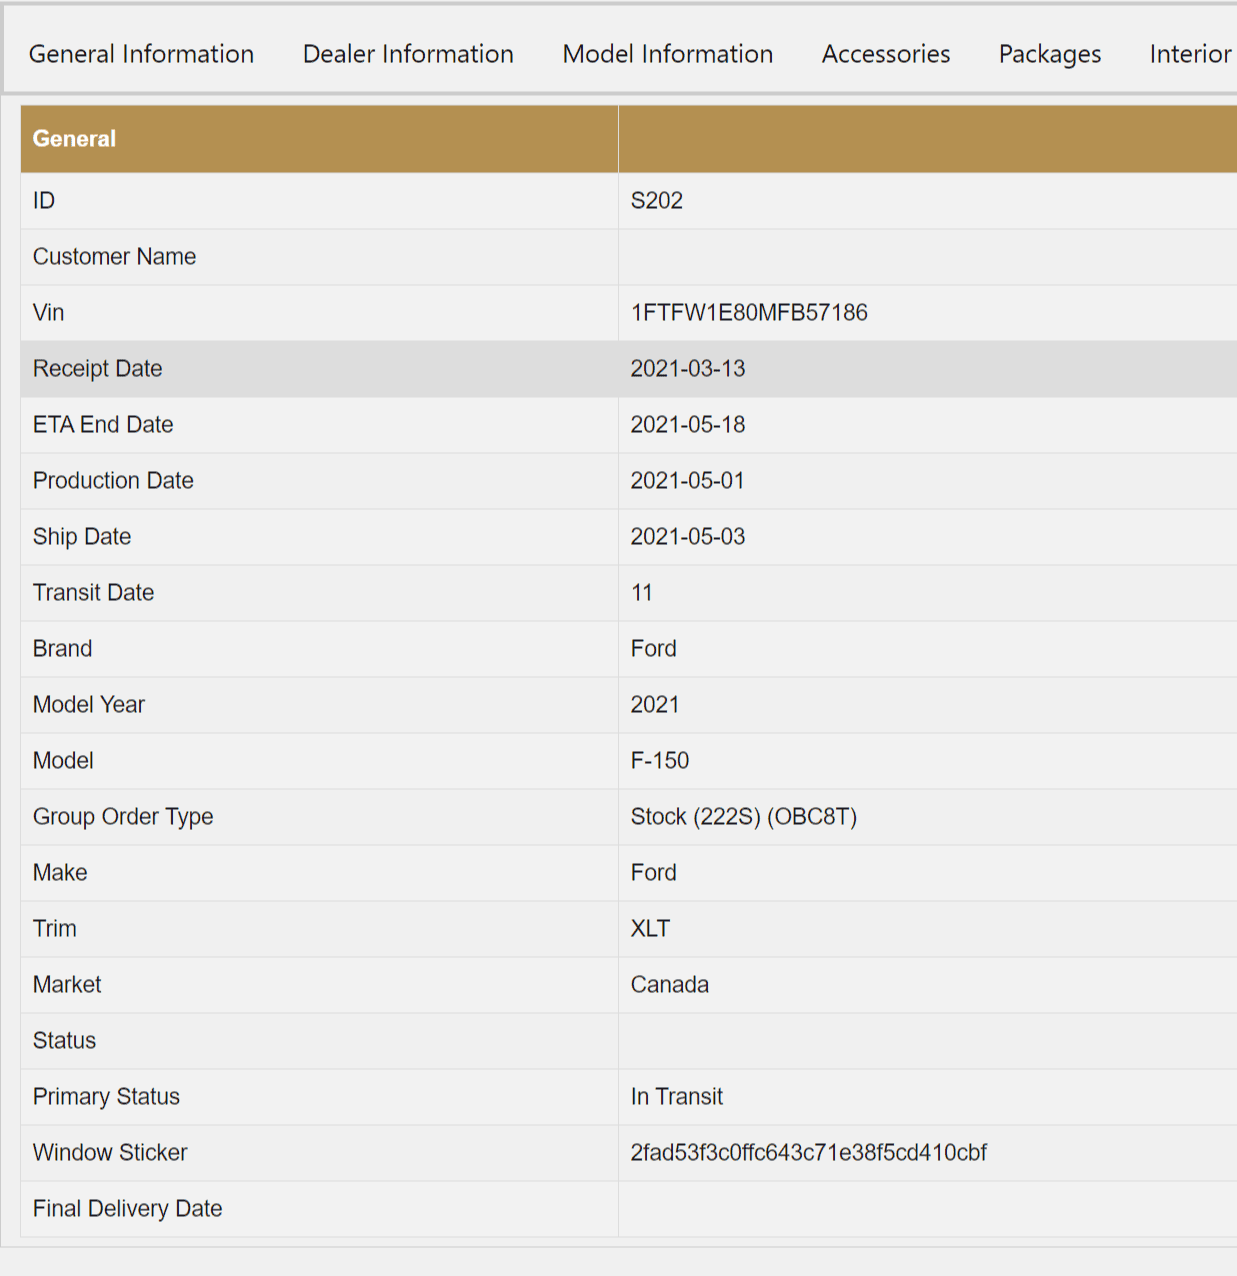Open the Packages tab

(x=1049, y=54)
